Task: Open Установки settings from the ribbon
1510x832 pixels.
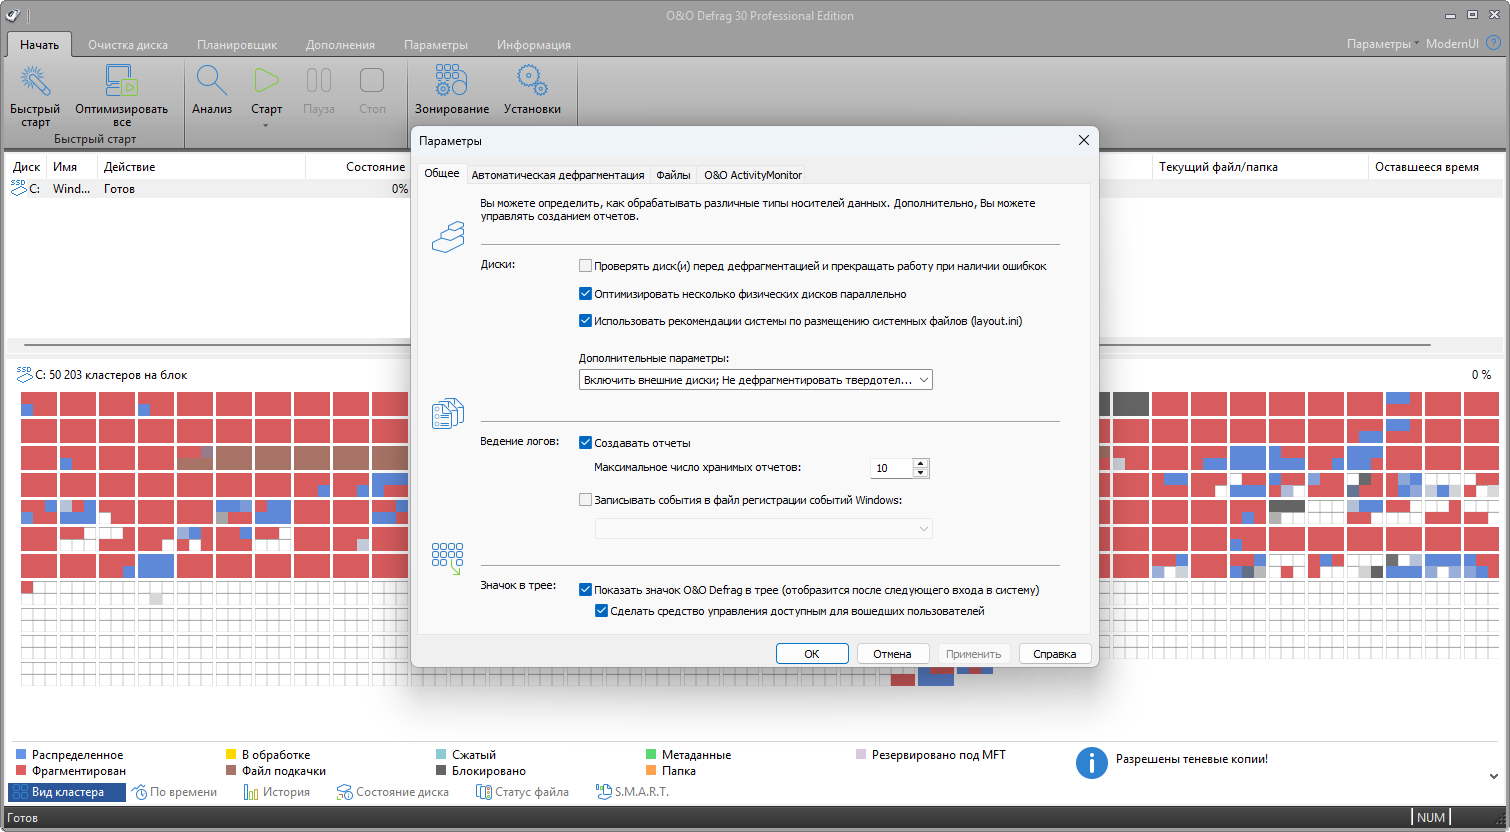Action: pyautogui.click(x=532, y=90)
